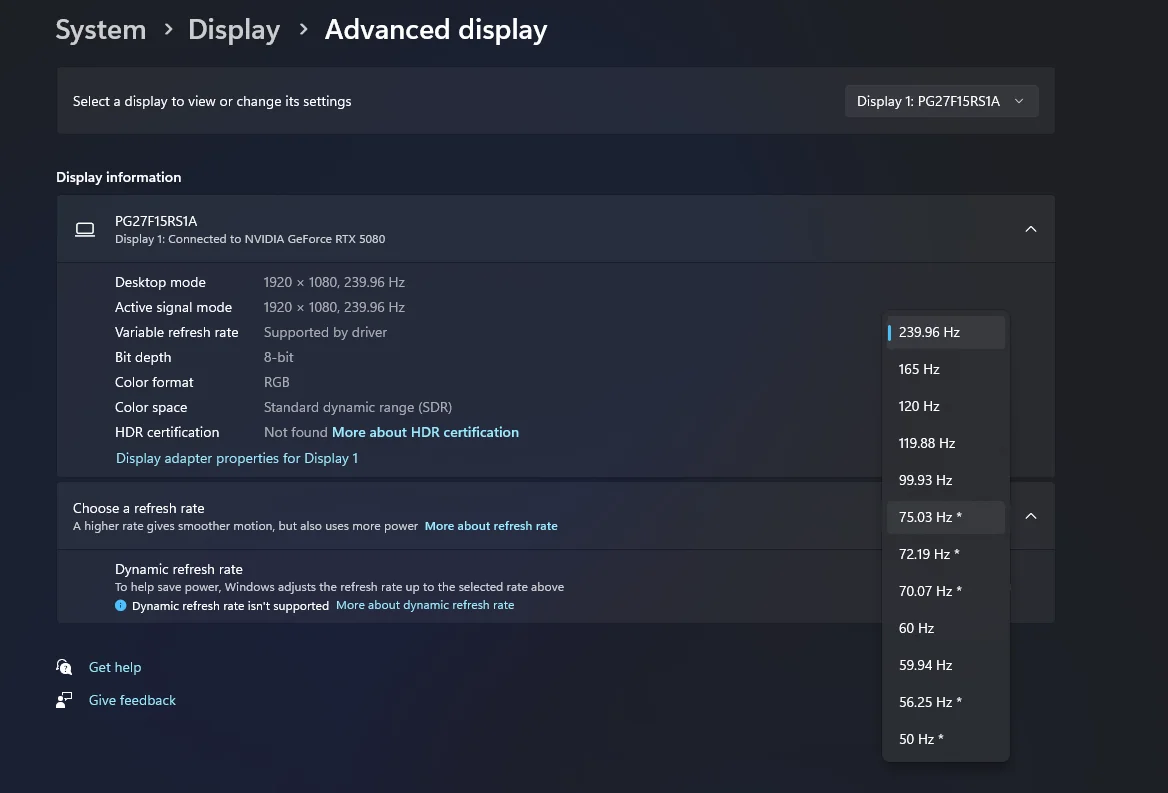Screen dimensions: 1168x793
Task: Click the Get help icon
Action: click(x=64, y=666)
